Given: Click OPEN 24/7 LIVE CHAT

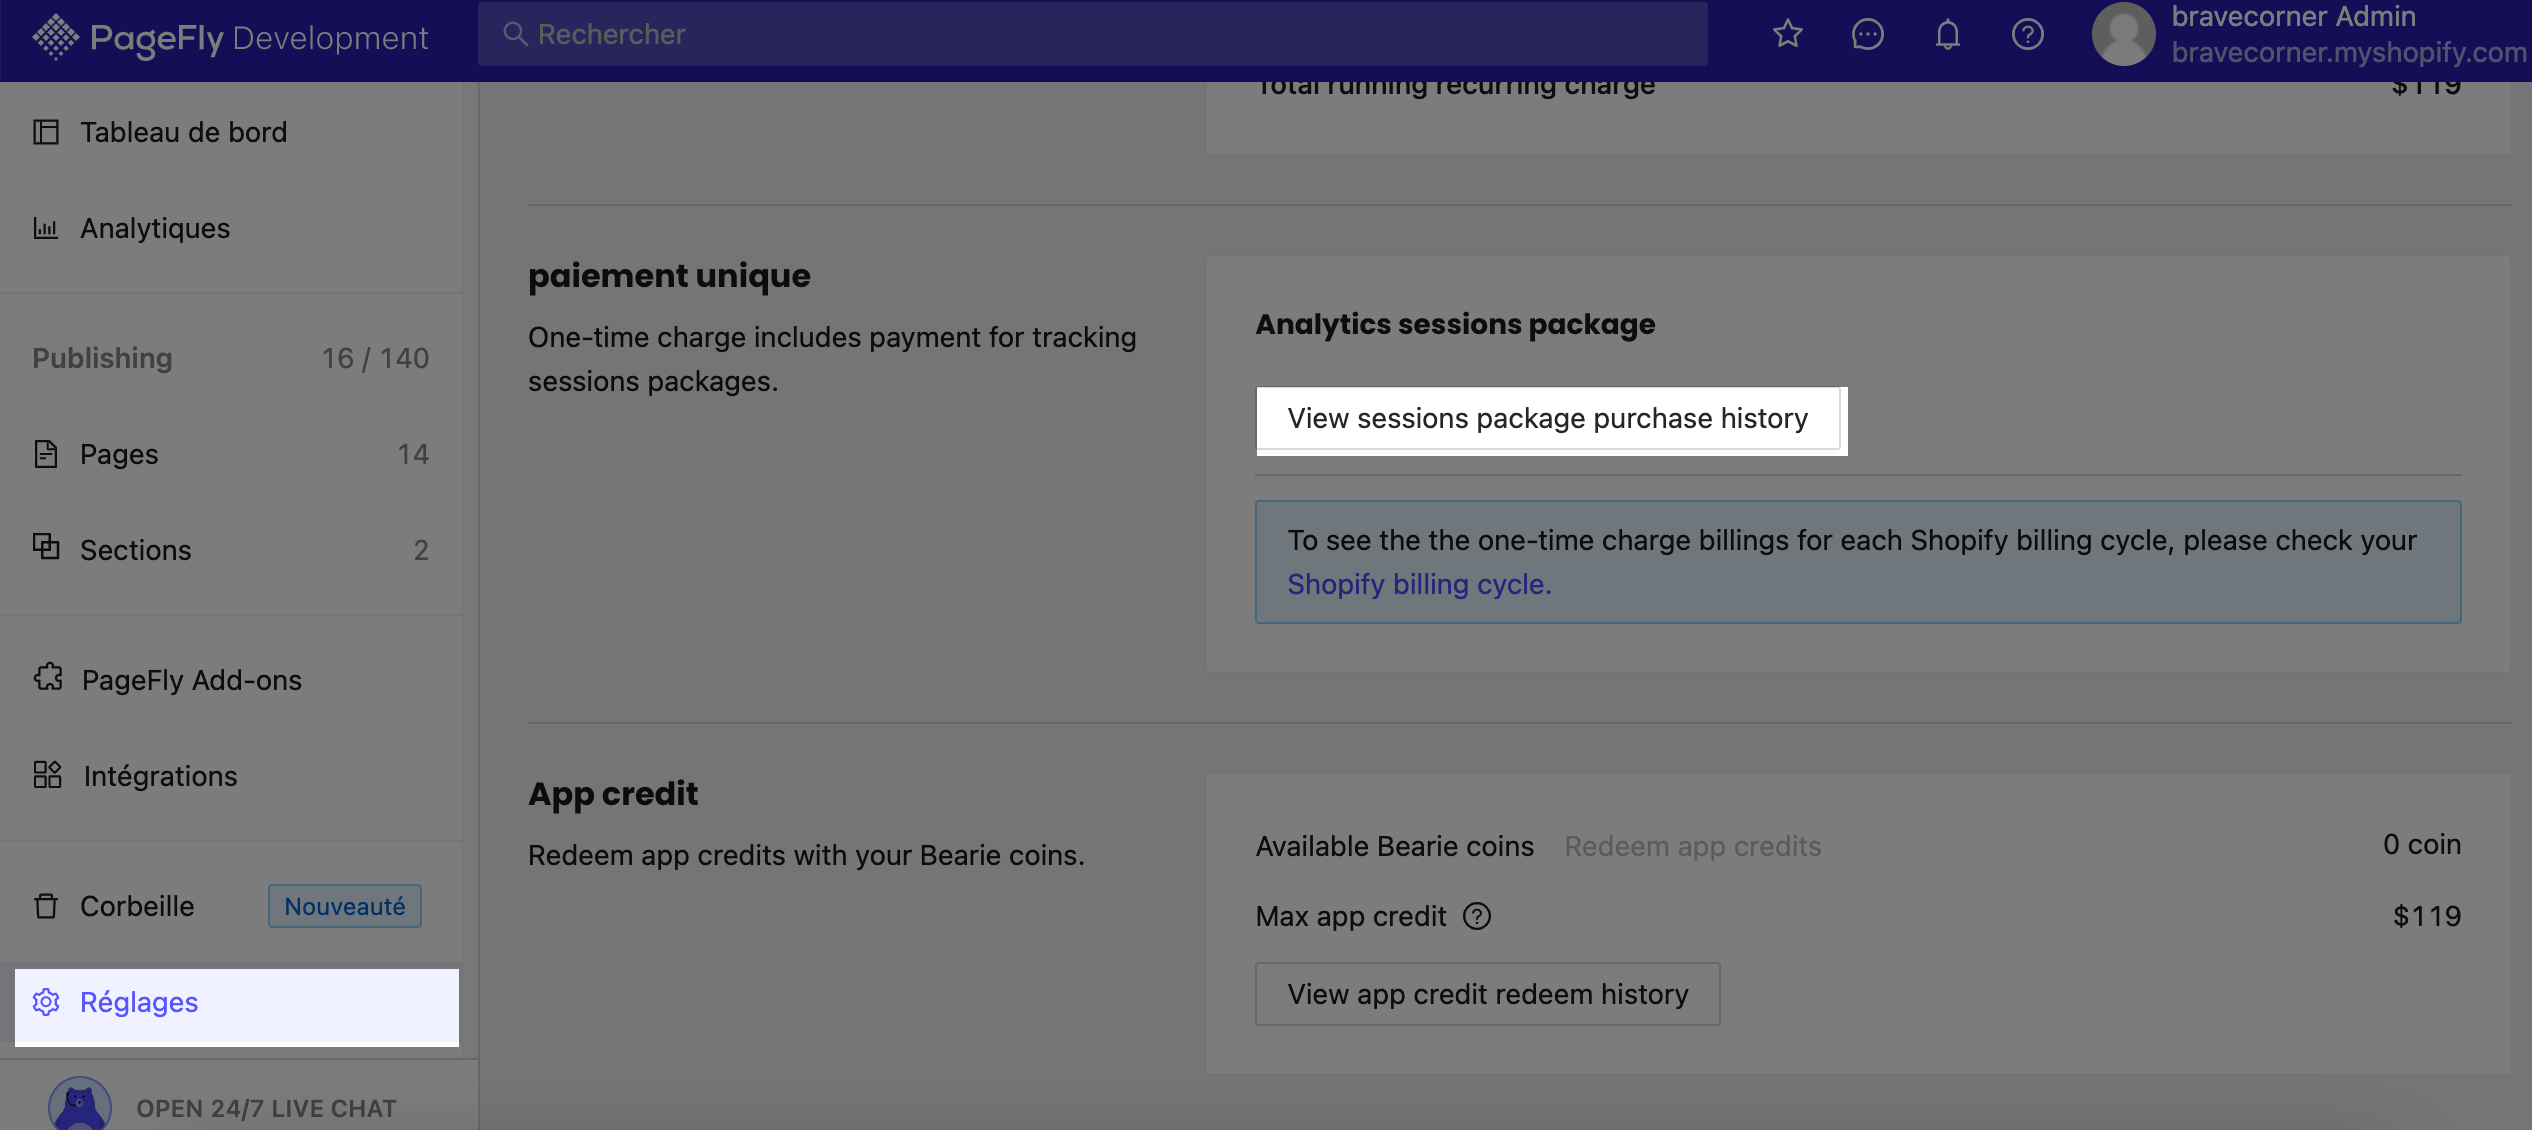Looking at the screenshot, I should (x=266, y=1108).
